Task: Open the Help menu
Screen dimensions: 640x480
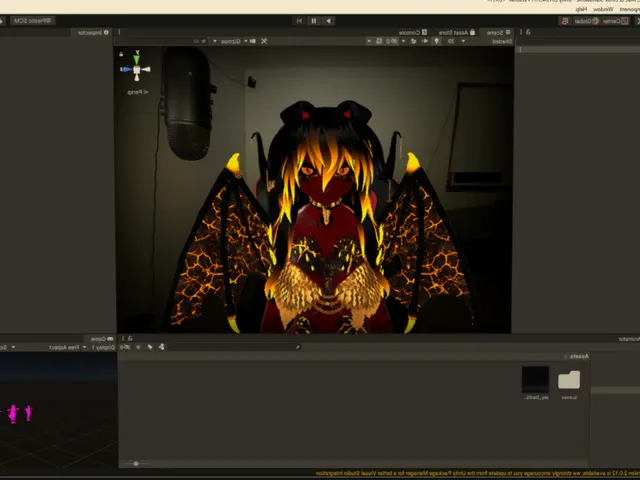Action: click(x=581, y=9)
